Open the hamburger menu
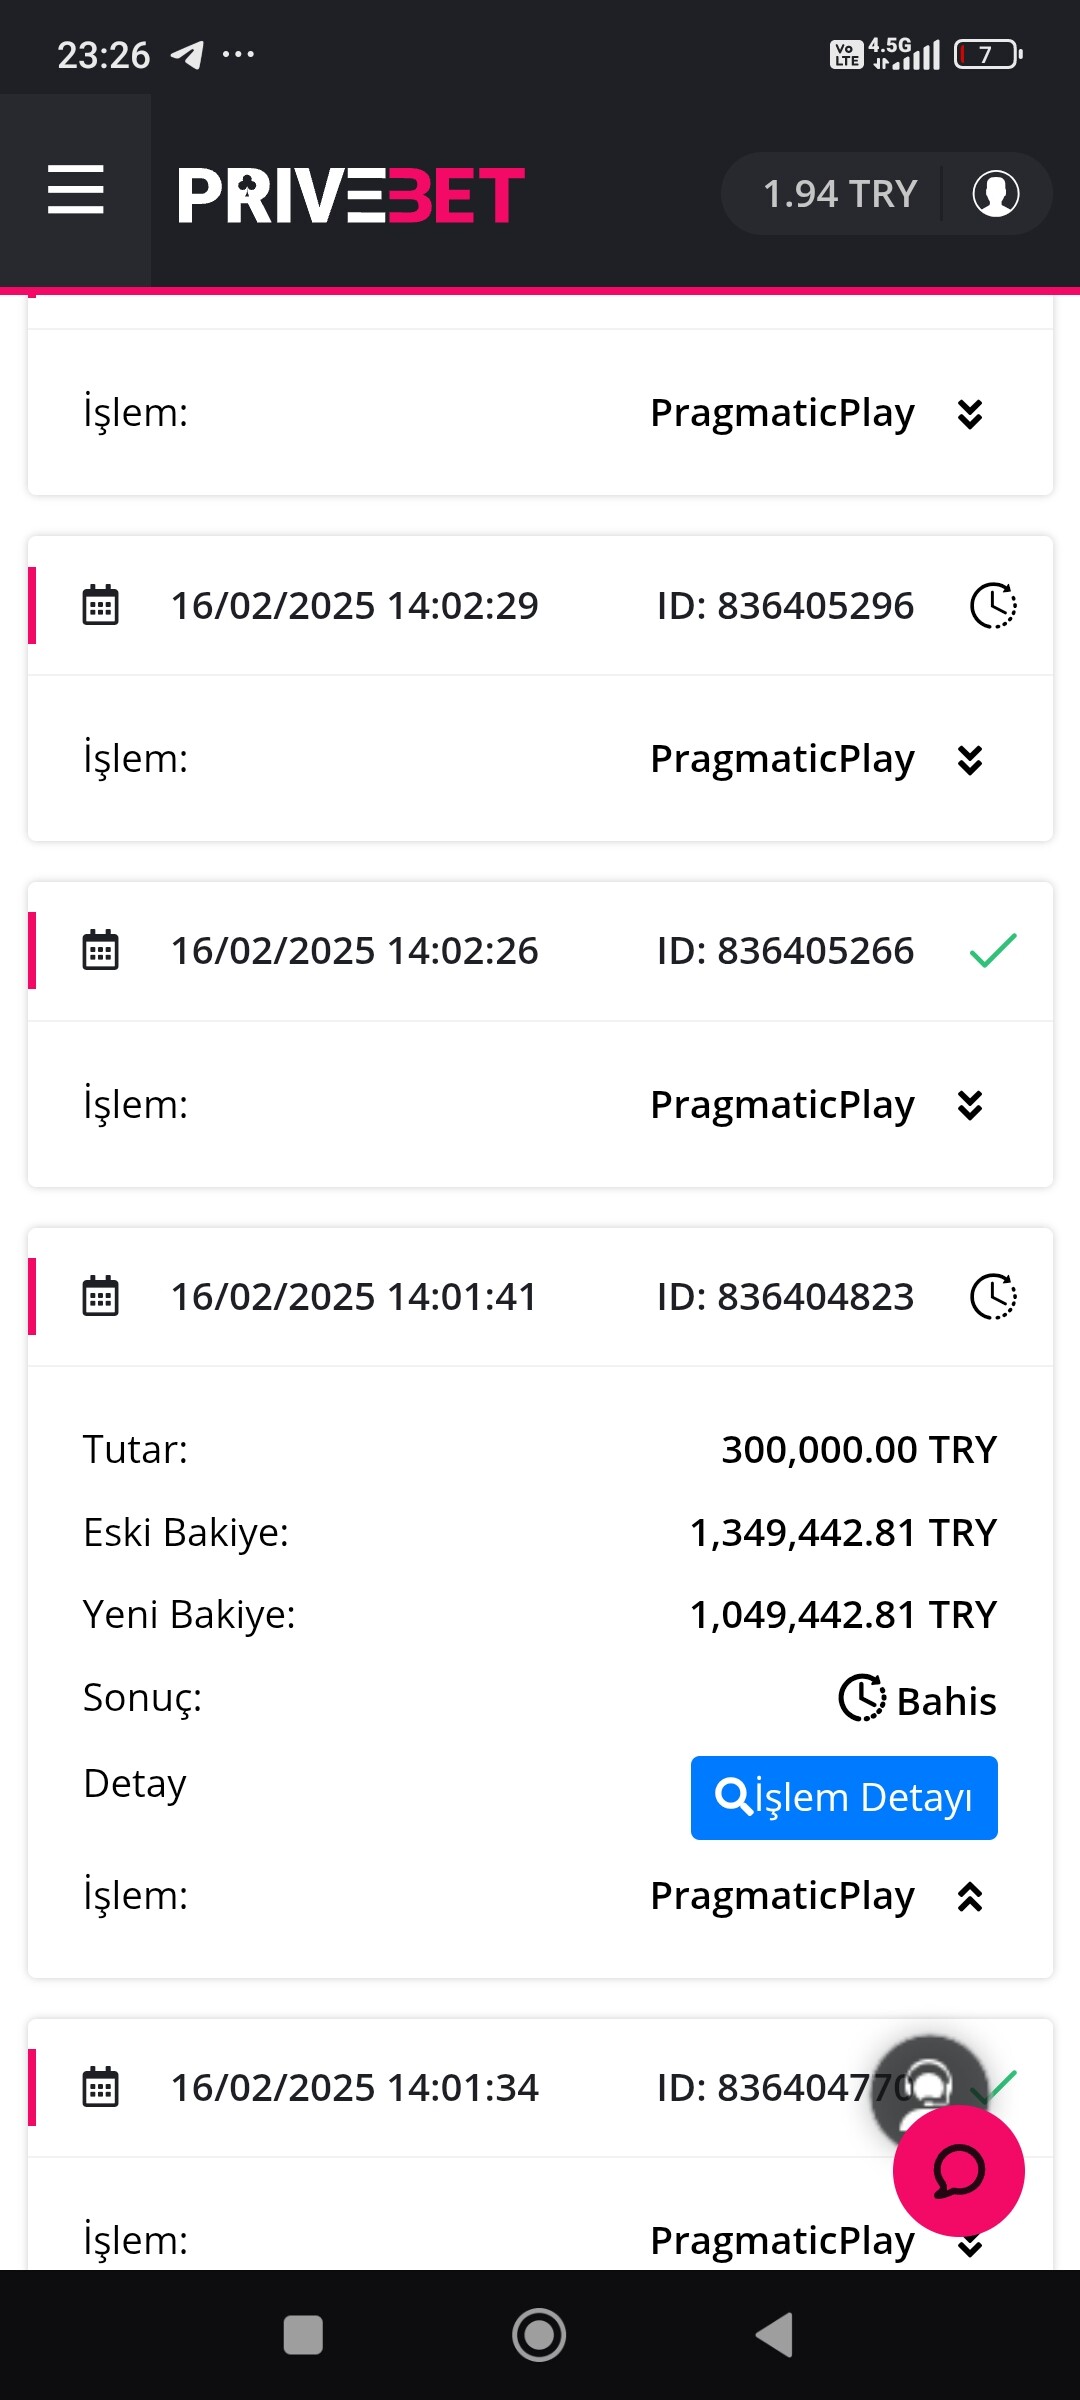Image resolution: width=1080 pixels, height=2400 pixels. (76, 191)
